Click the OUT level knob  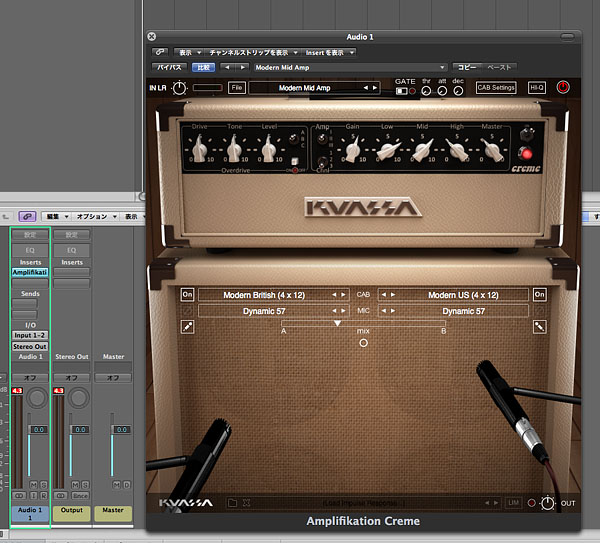pyautogui.click(x=547, y=503)
